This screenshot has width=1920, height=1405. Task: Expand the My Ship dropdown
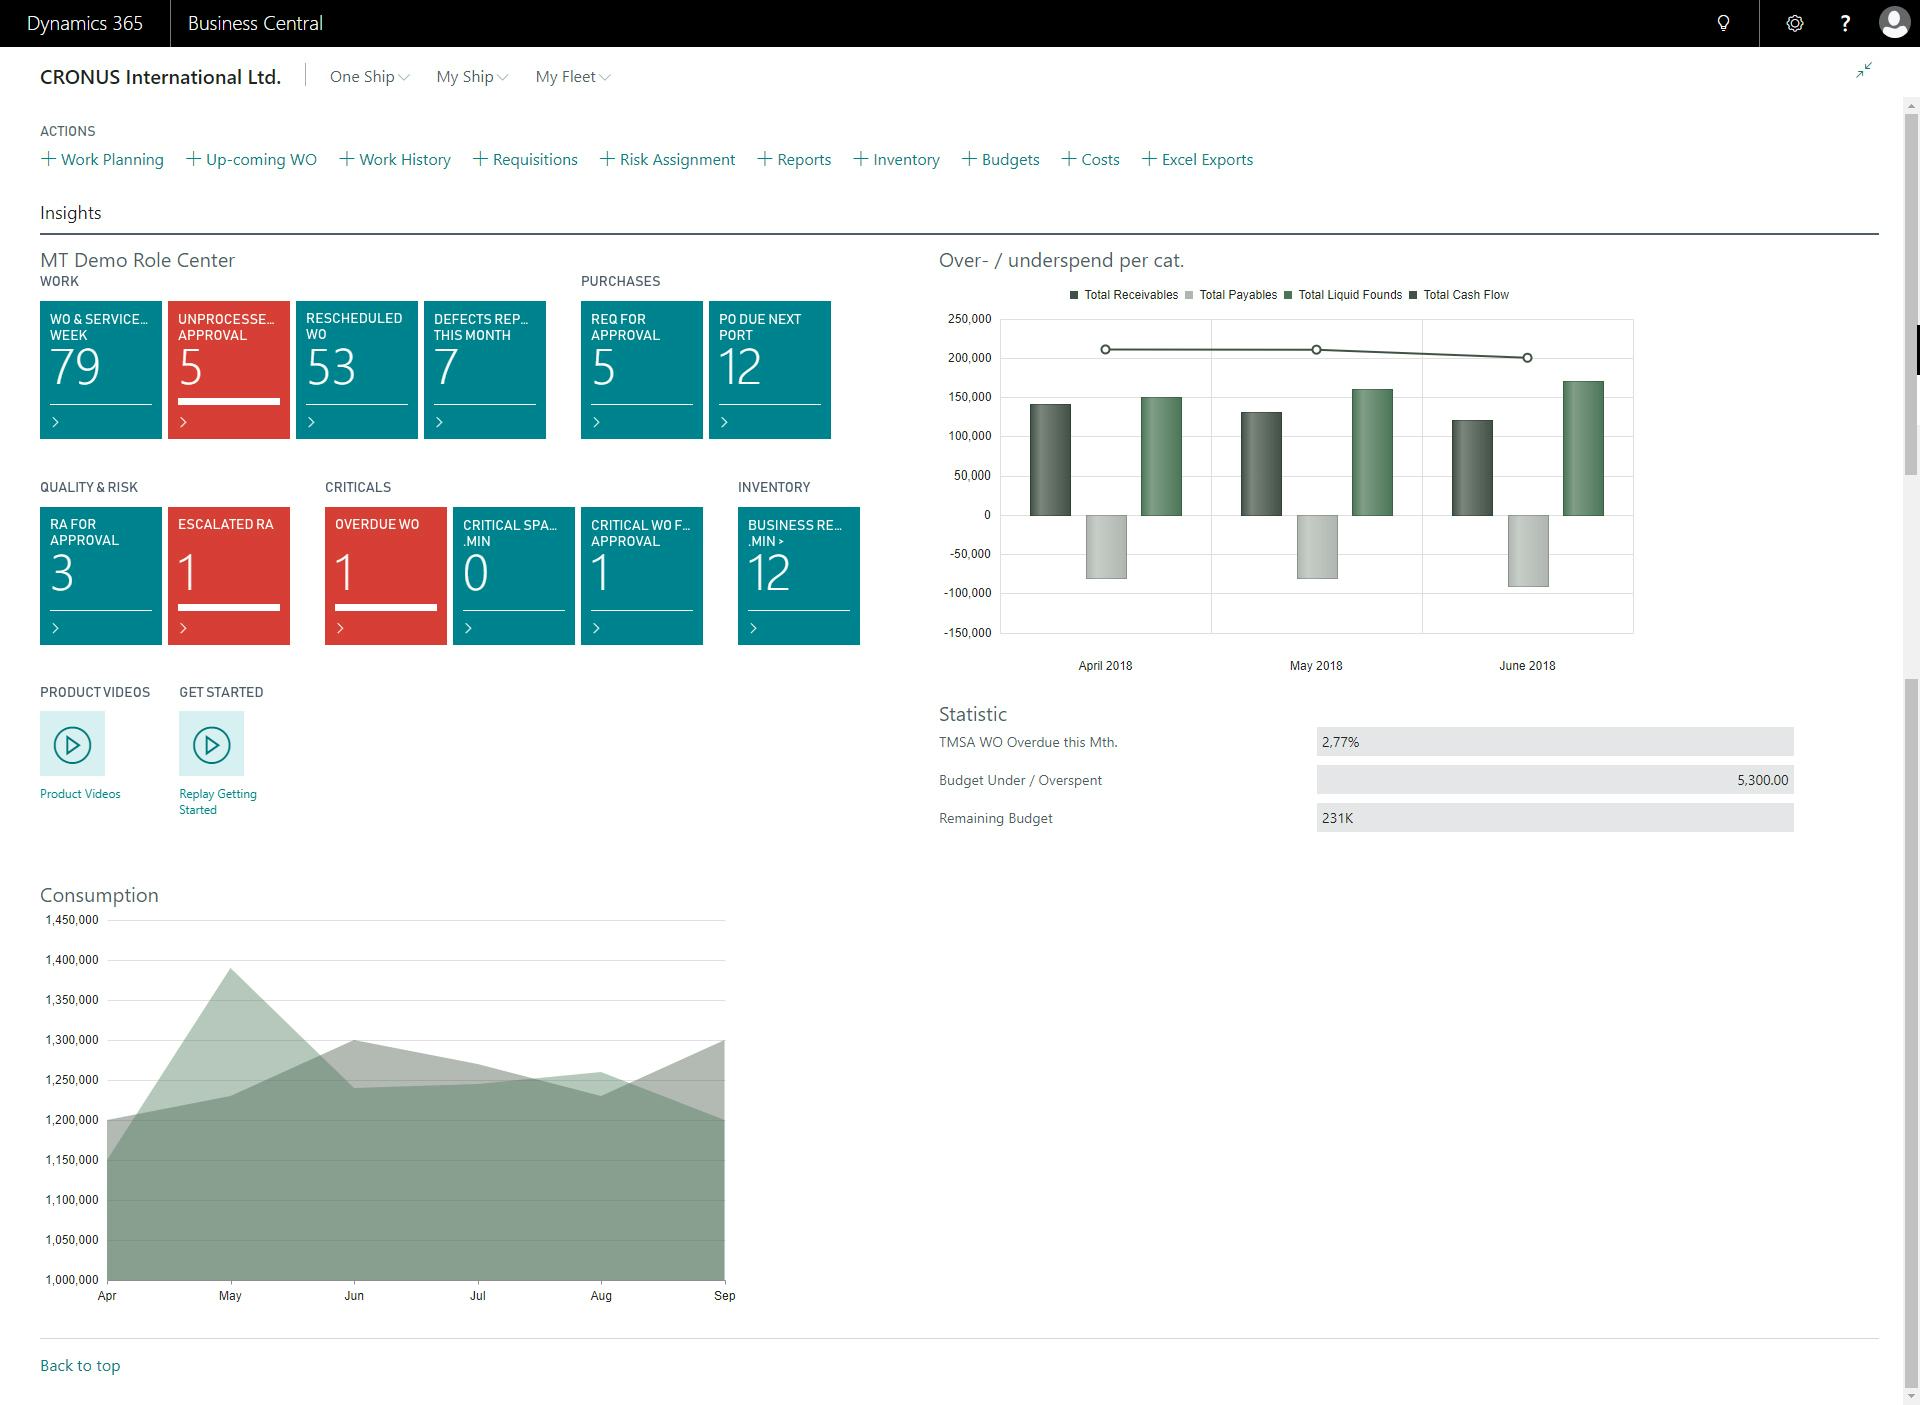[471, 76]
